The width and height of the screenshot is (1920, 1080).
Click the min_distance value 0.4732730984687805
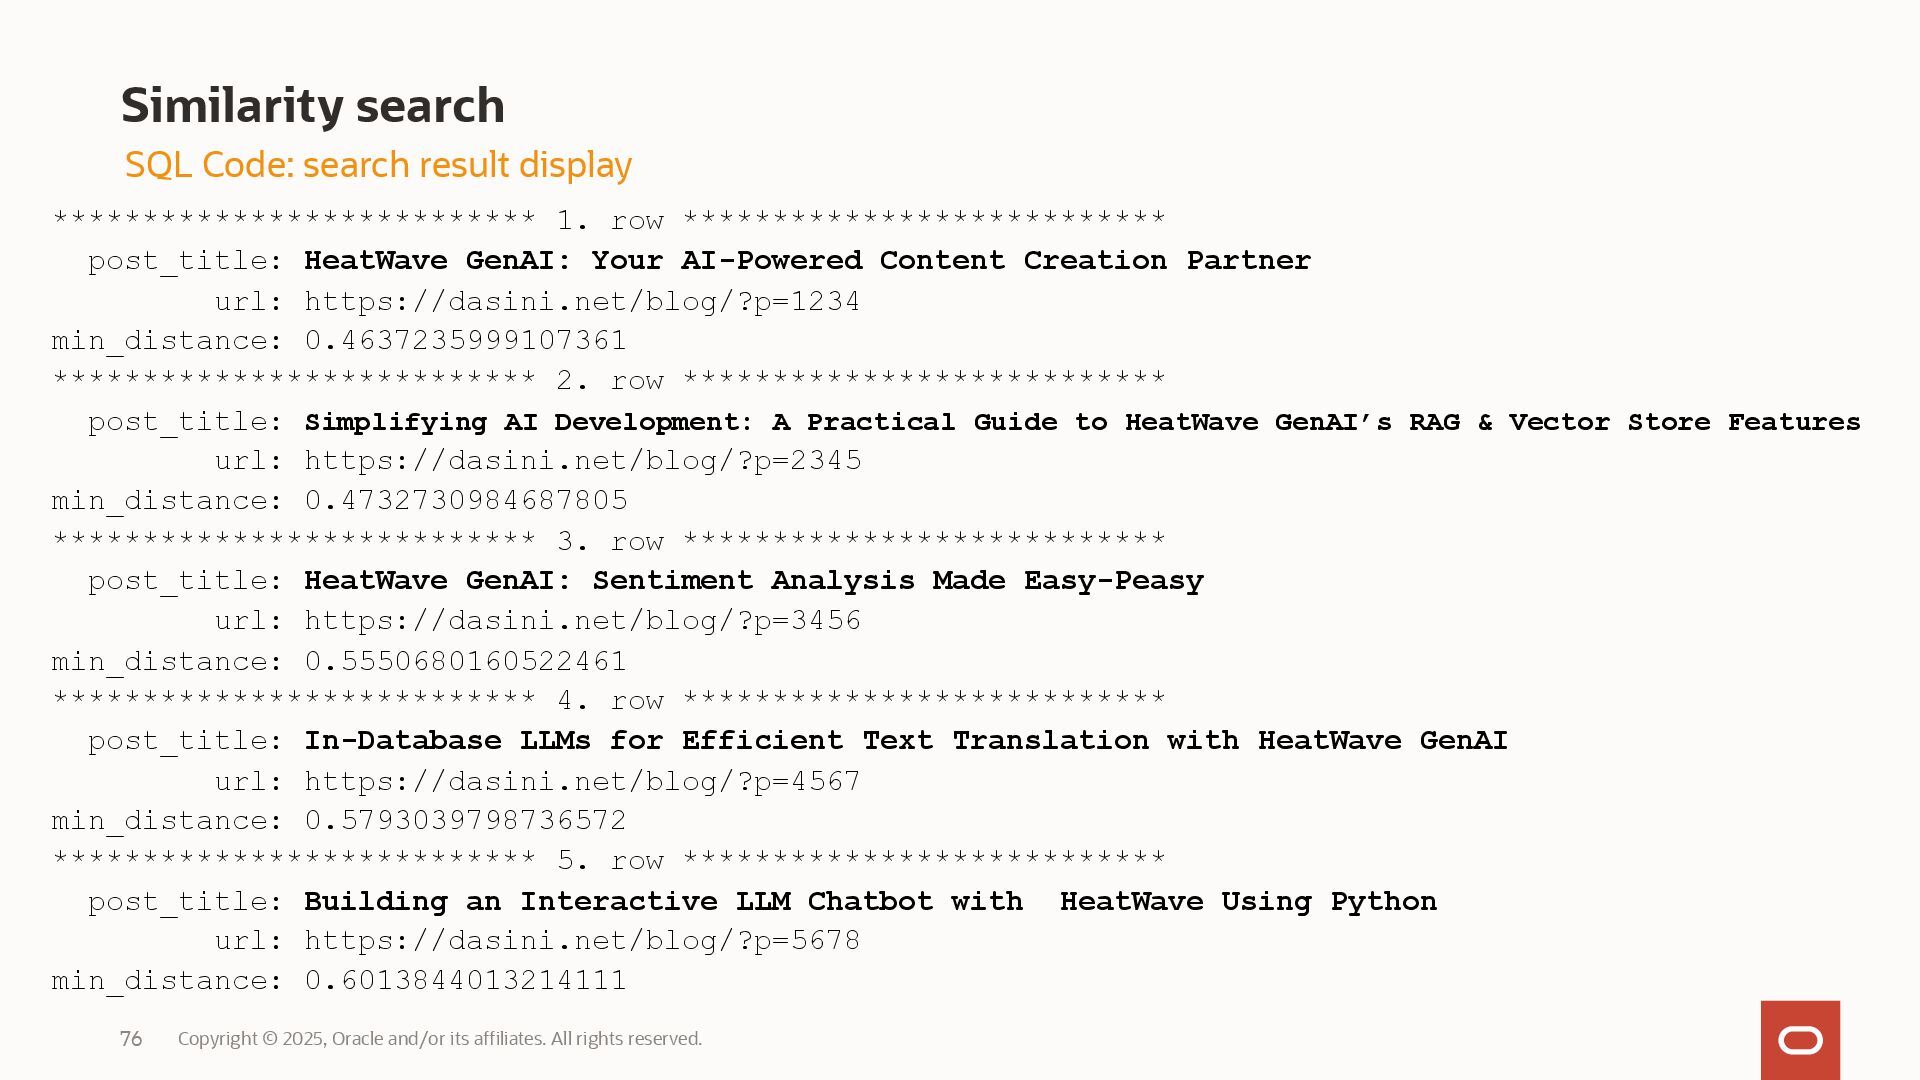pos(466,500)
